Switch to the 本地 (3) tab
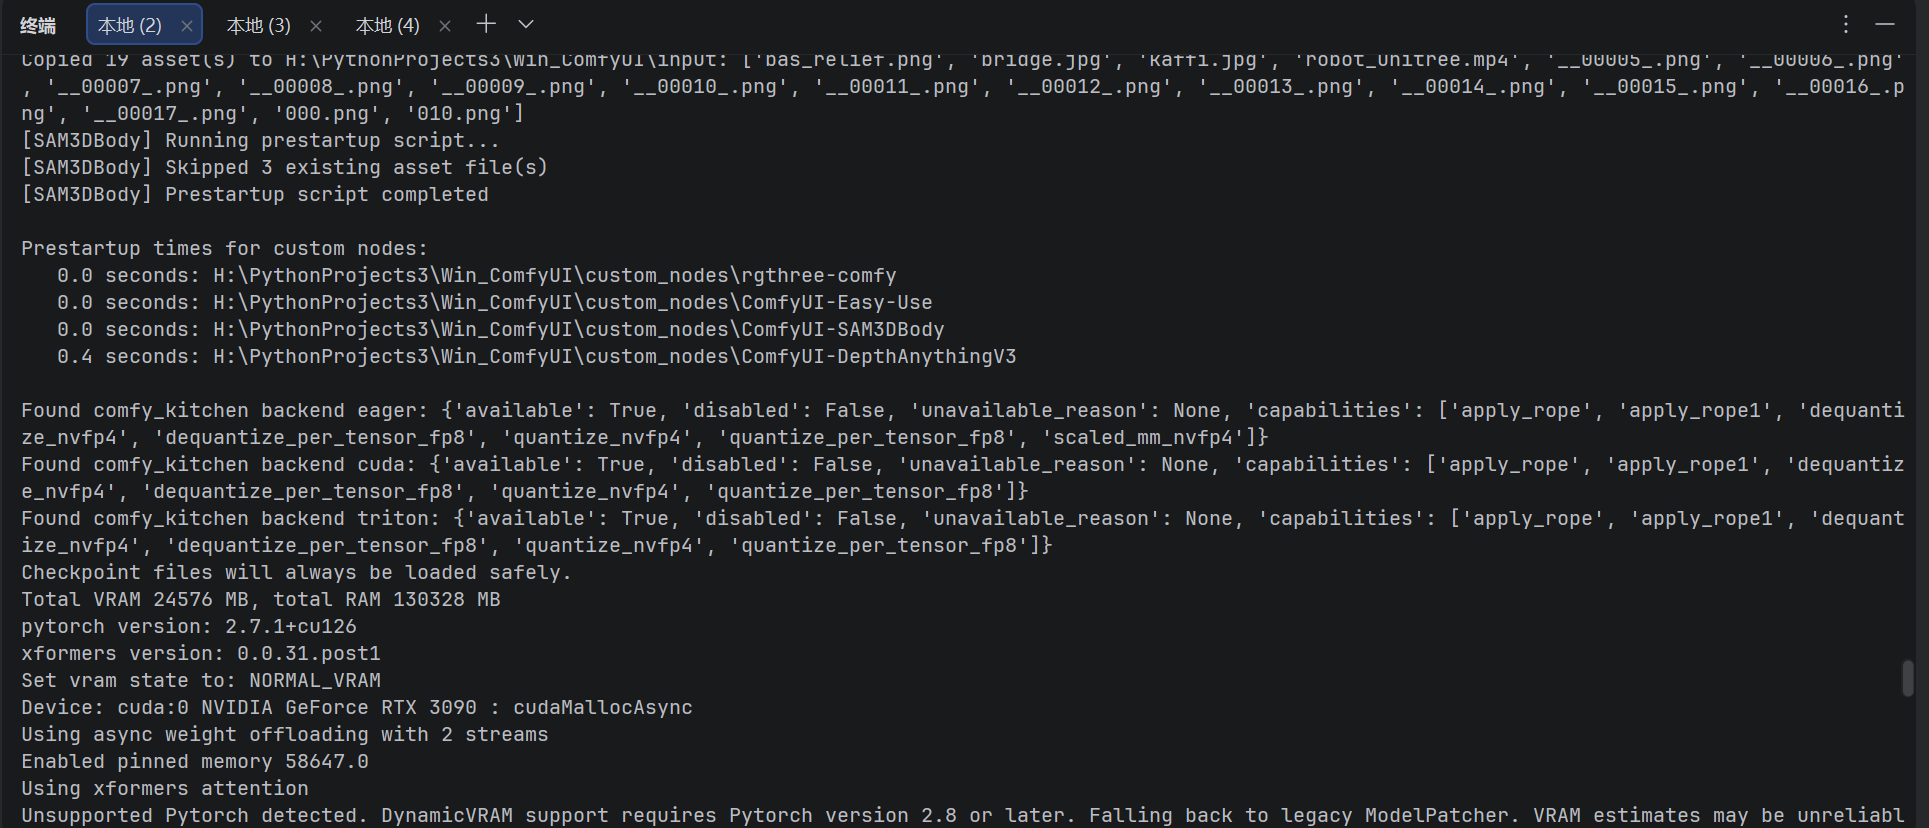Image resolution: width=1929 pixels, height=828 pixels. 258,26
